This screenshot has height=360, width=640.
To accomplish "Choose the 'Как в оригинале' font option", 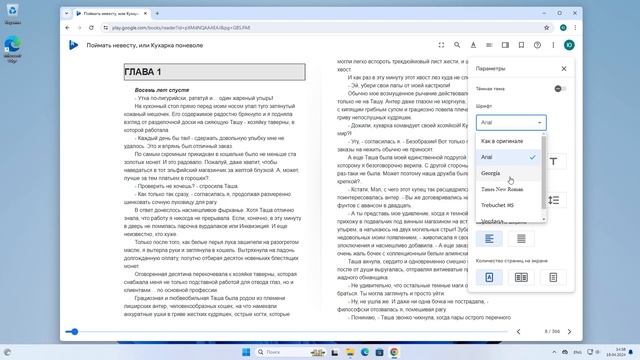I will tap(508, 141).
